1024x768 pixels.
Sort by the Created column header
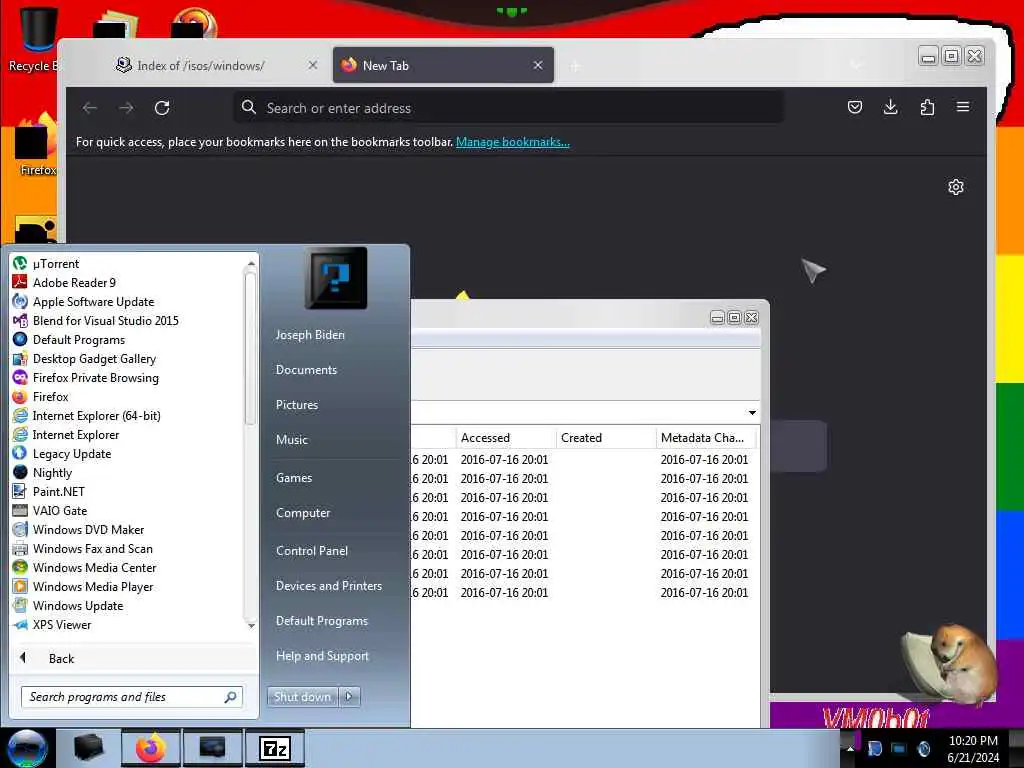click(605, 438)
